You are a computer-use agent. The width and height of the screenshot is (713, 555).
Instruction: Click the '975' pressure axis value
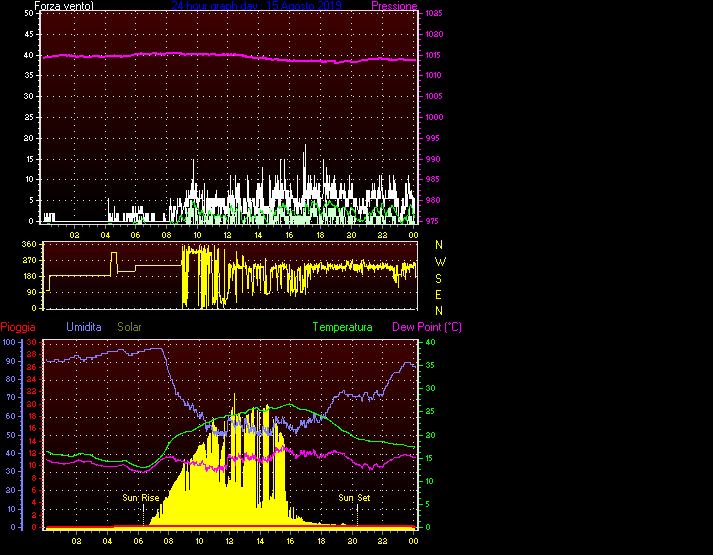click(x=432, y=221)
